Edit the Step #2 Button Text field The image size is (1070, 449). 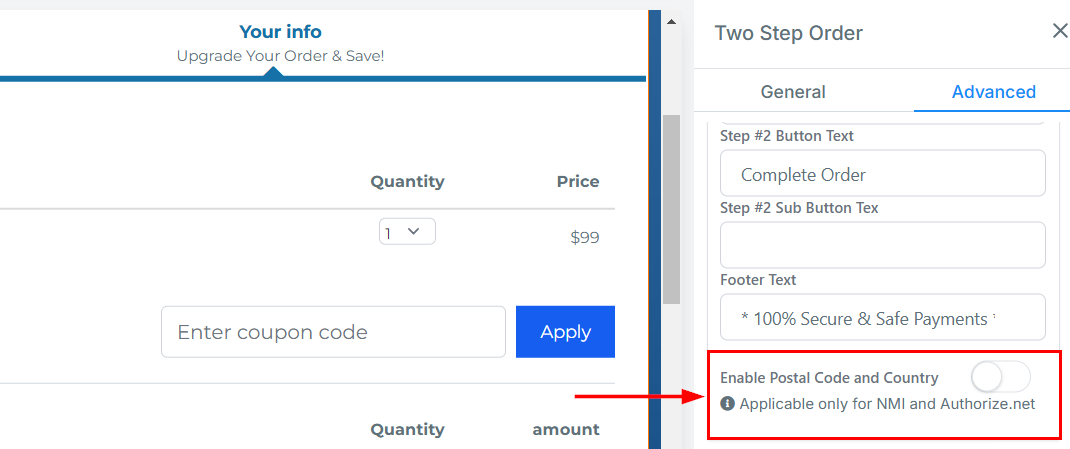coord(882,174)
